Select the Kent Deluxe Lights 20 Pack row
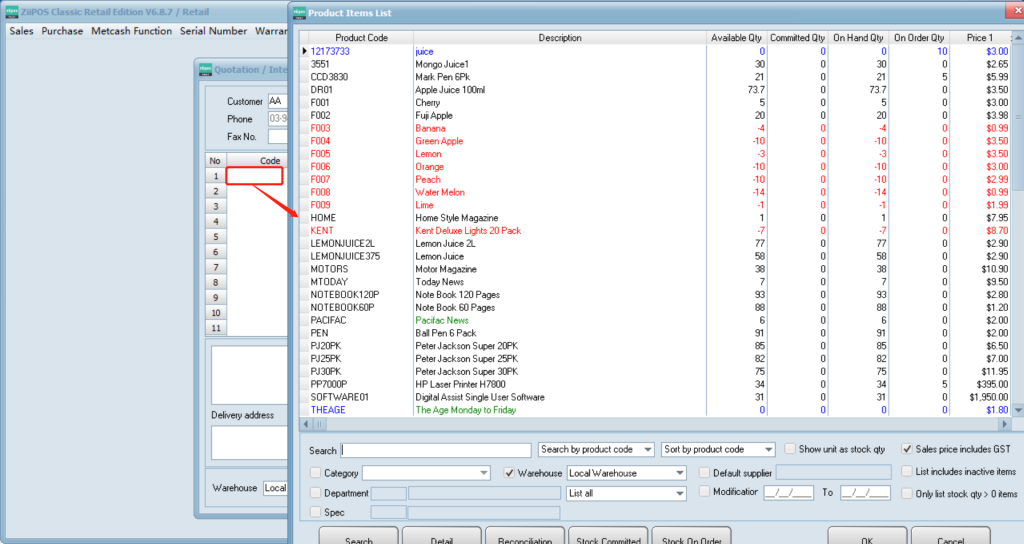The width and height of the screenshot is (1024, 544). pyautogui.click(x=468, y=231)
